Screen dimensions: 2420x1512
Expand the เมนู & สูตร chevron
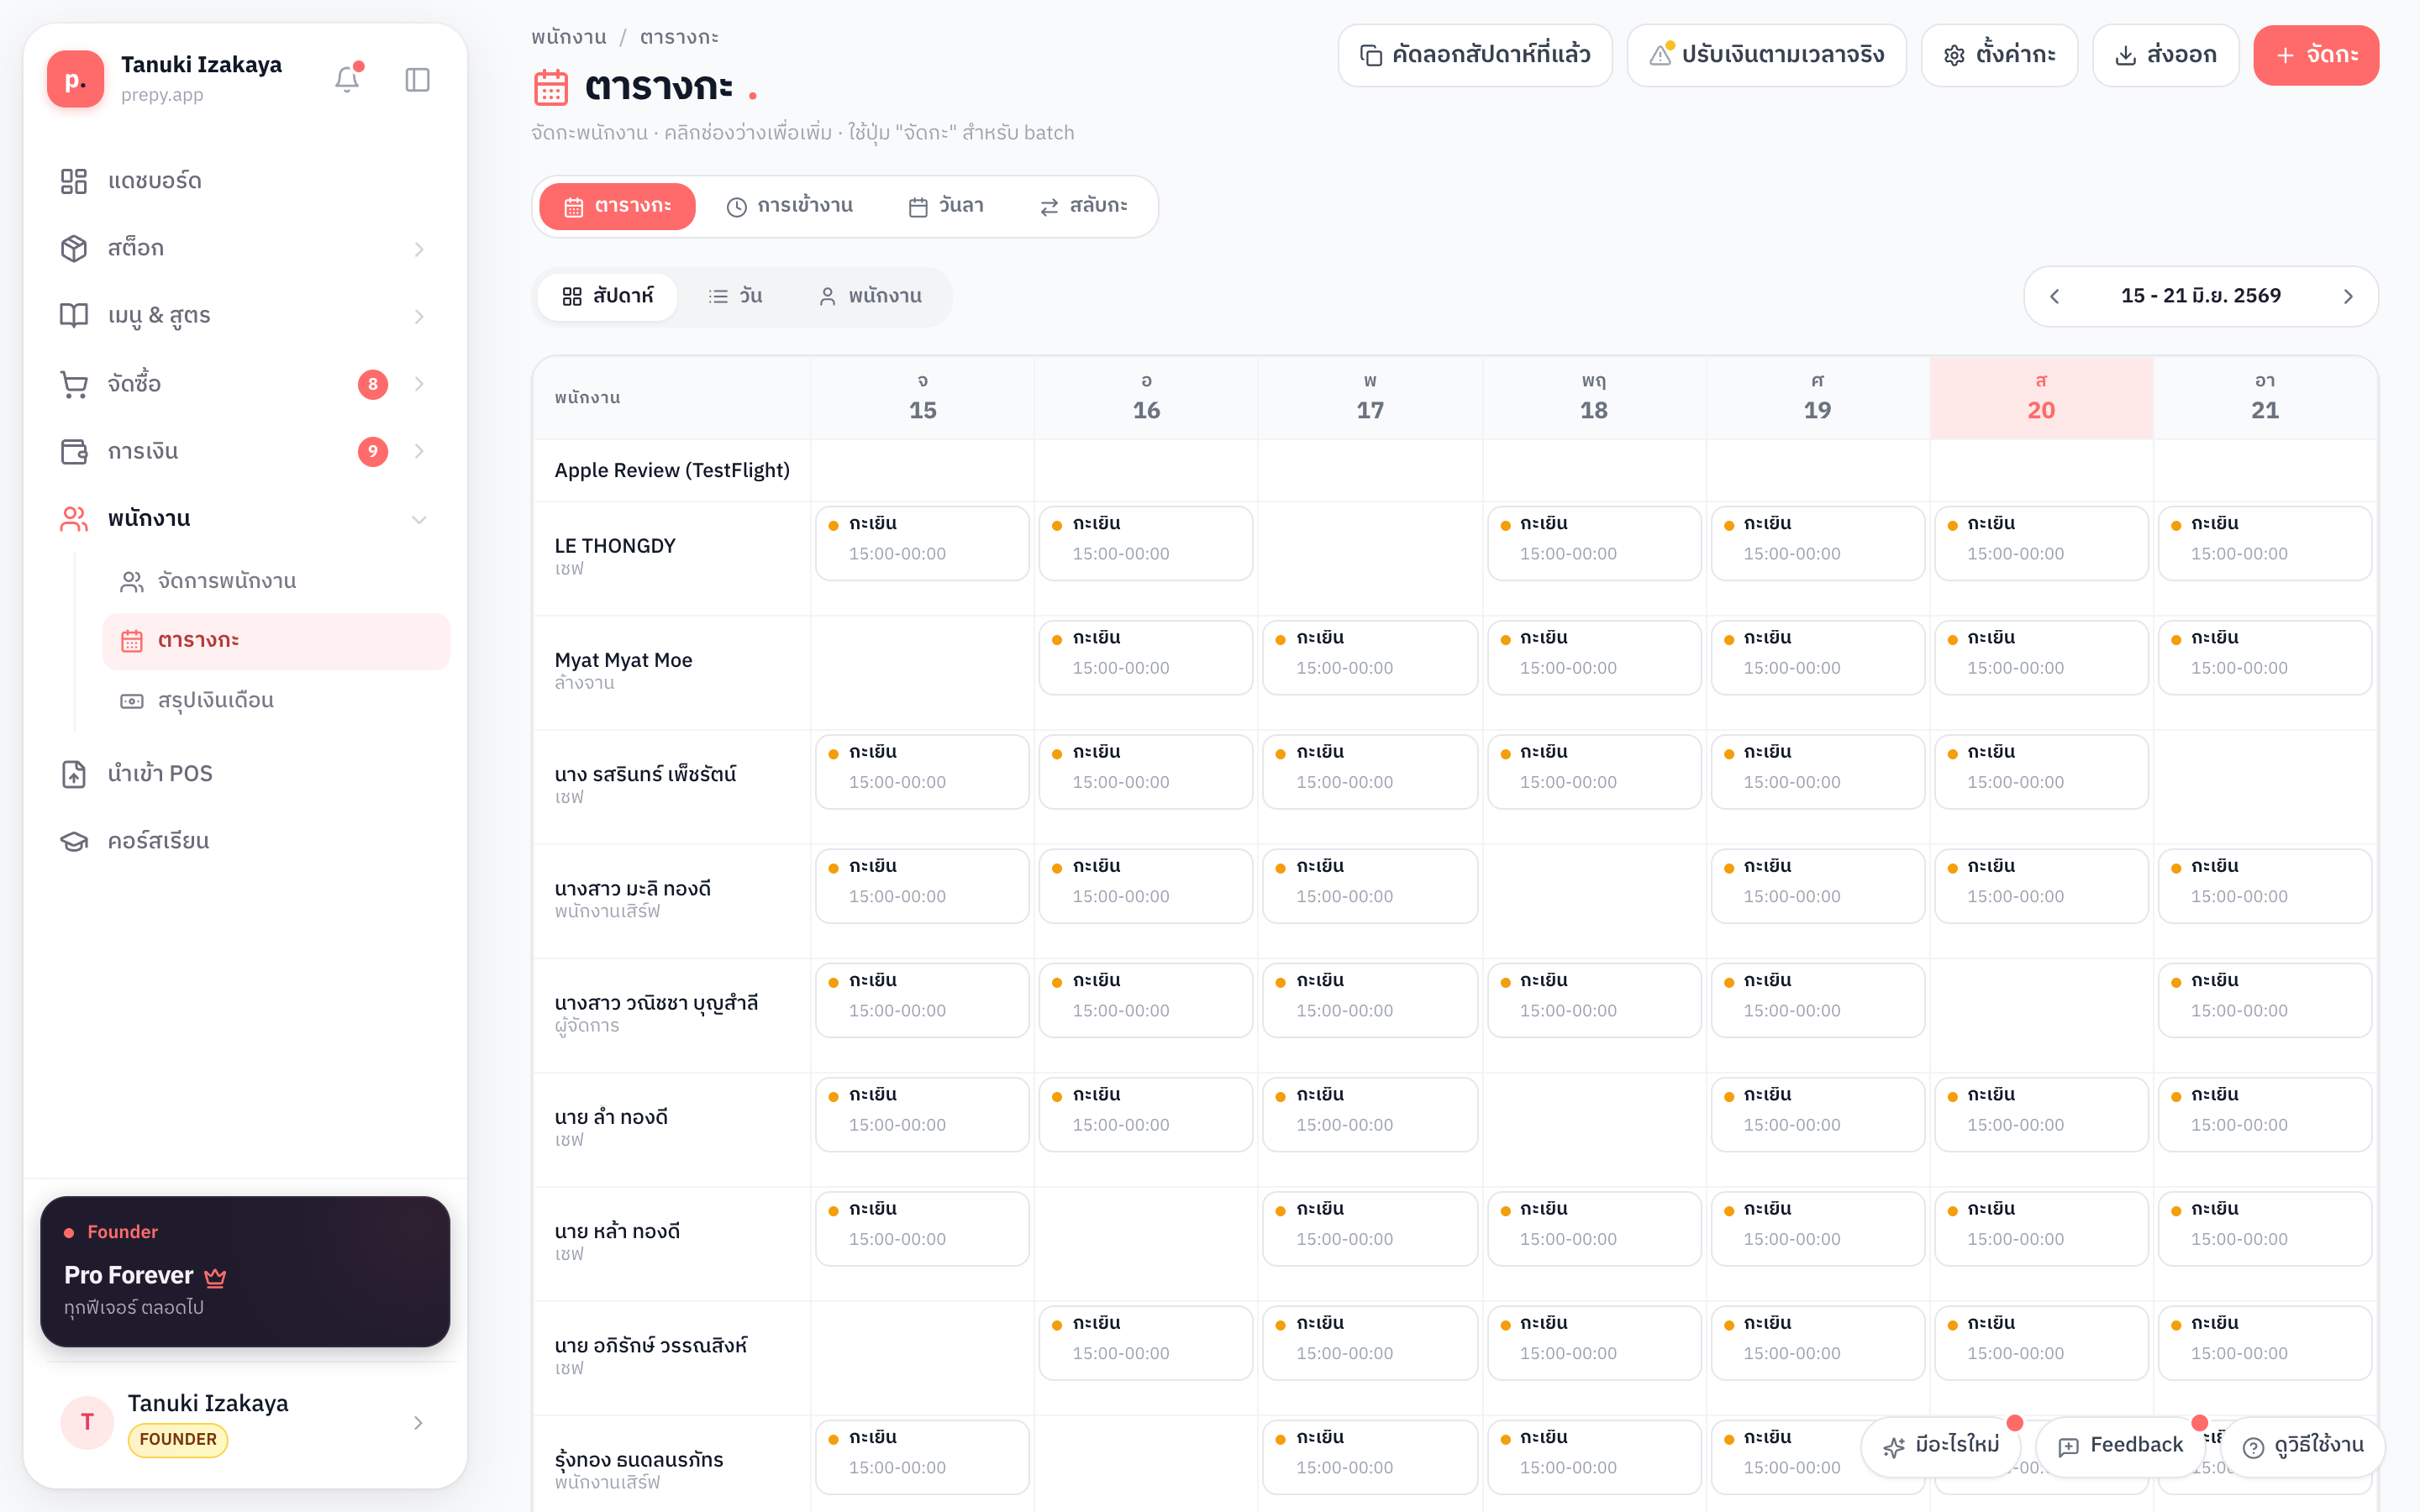coord(419,316)
